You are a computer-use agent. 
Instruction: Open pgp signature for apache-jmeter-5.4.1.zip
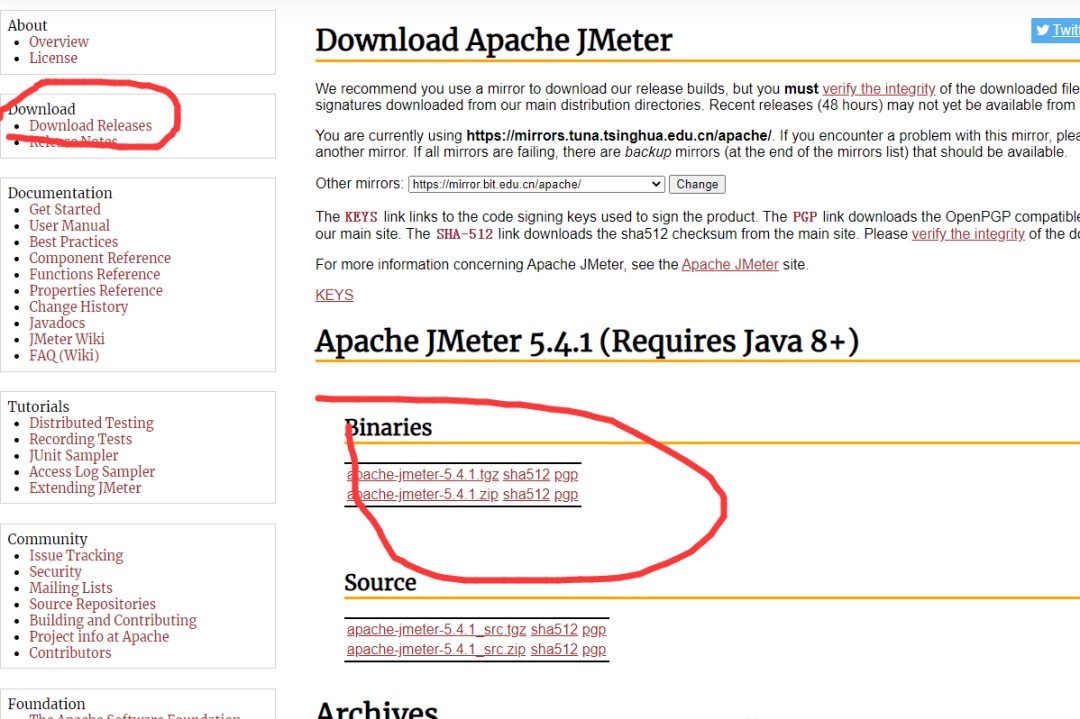click(x=566, y=495)
